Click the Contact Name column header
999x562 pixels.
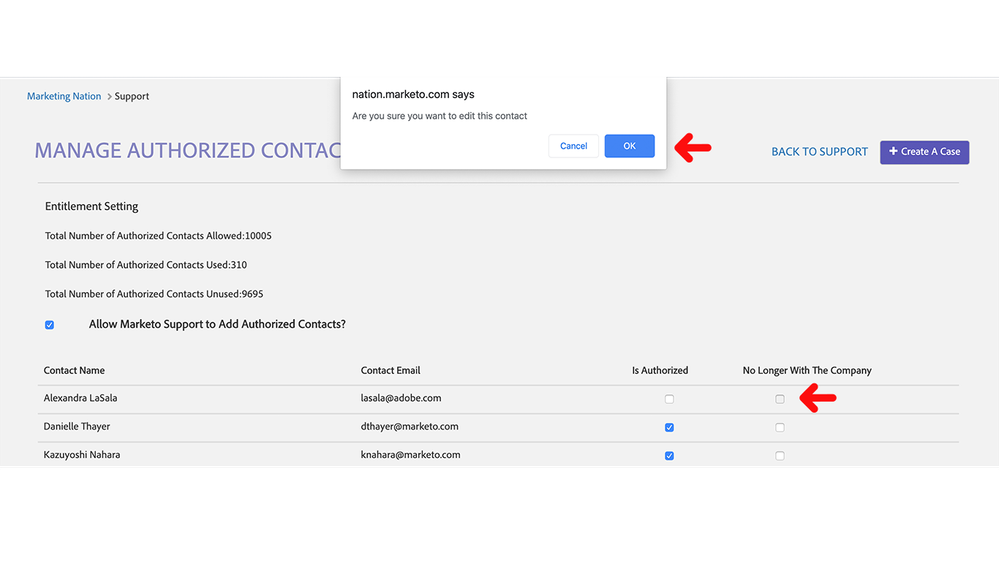[x=74, y=370]
